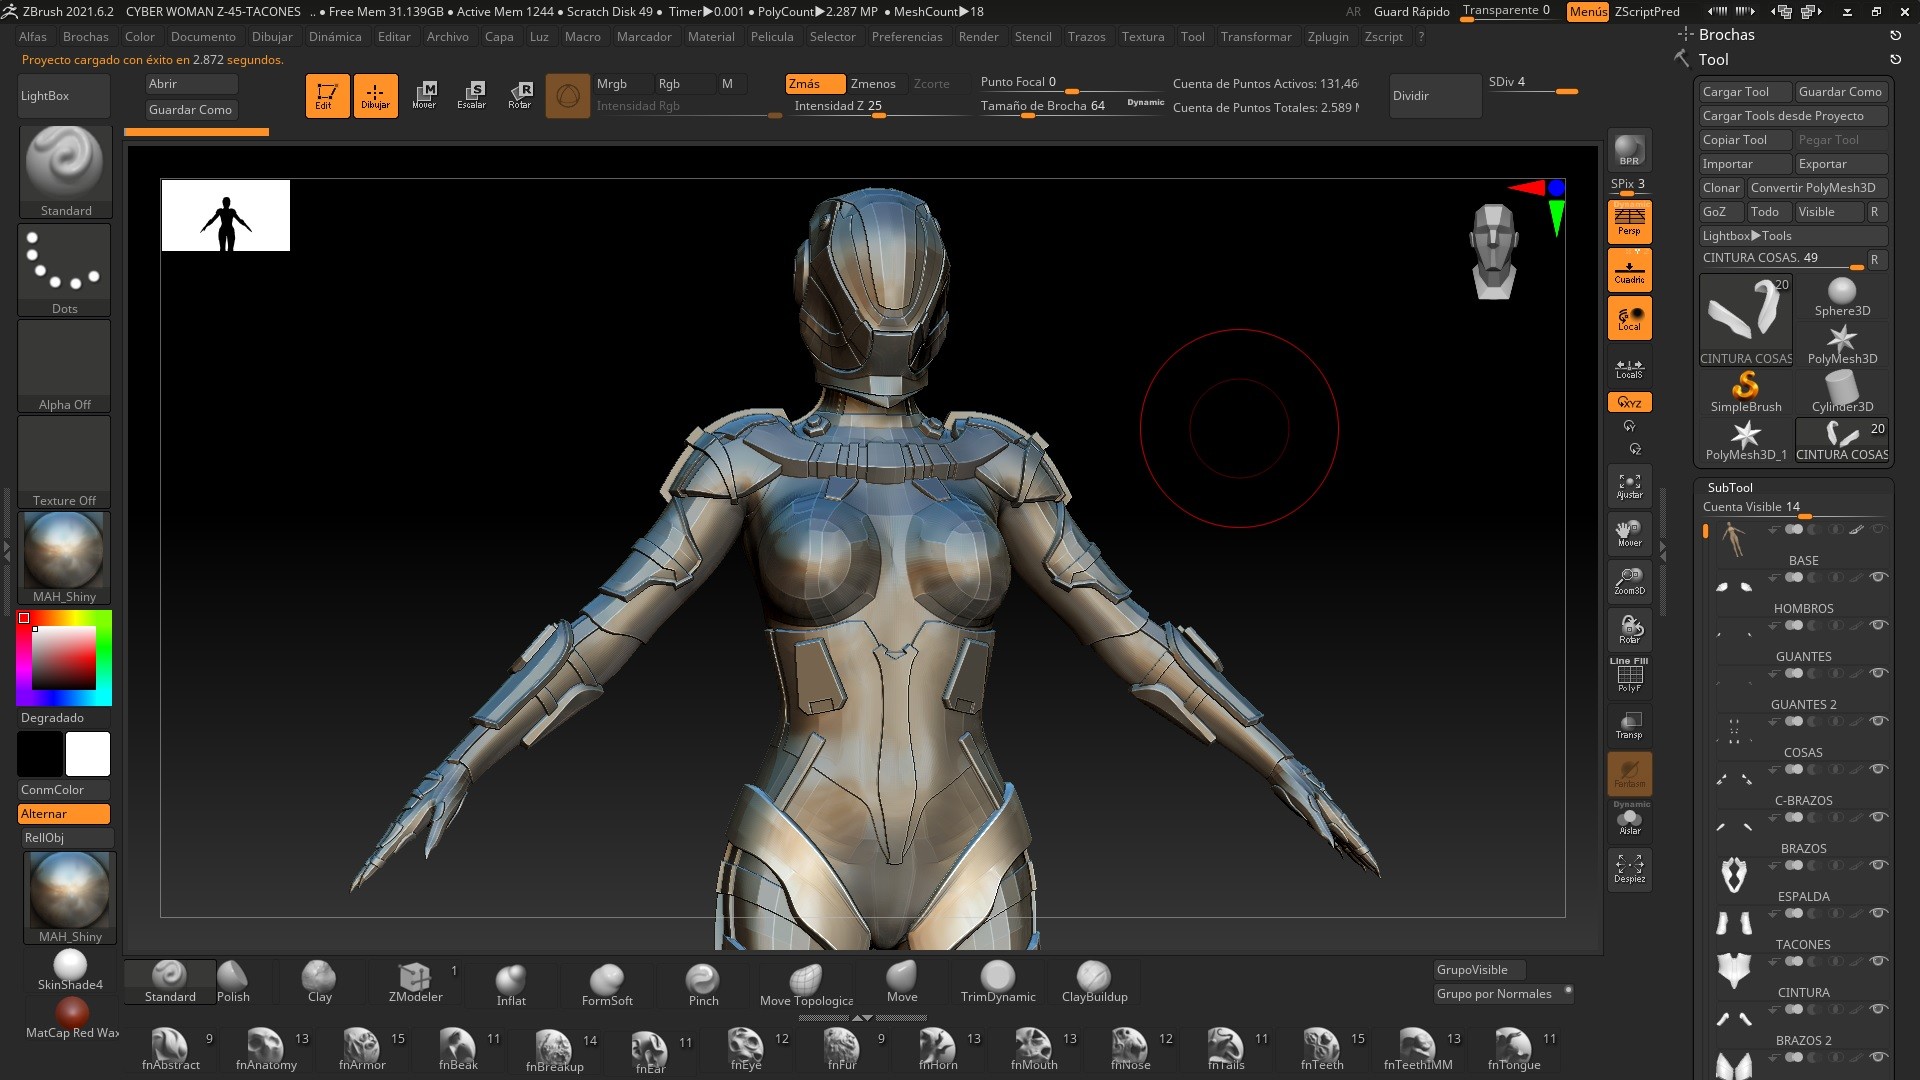Open the Alfas menu

[x=33, y=37]
